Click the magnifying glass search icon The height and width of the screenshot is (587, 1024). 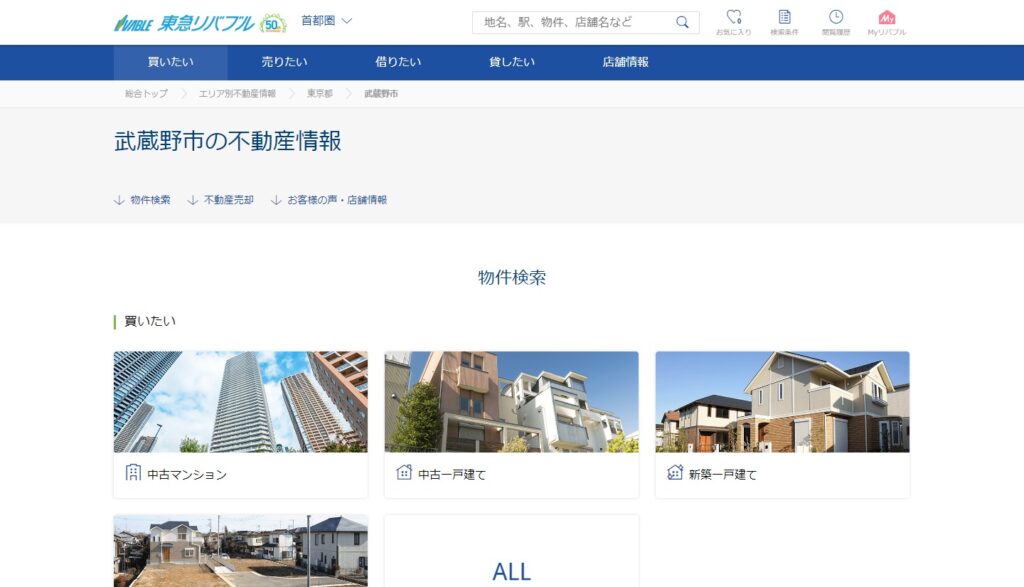coord(682,22)
